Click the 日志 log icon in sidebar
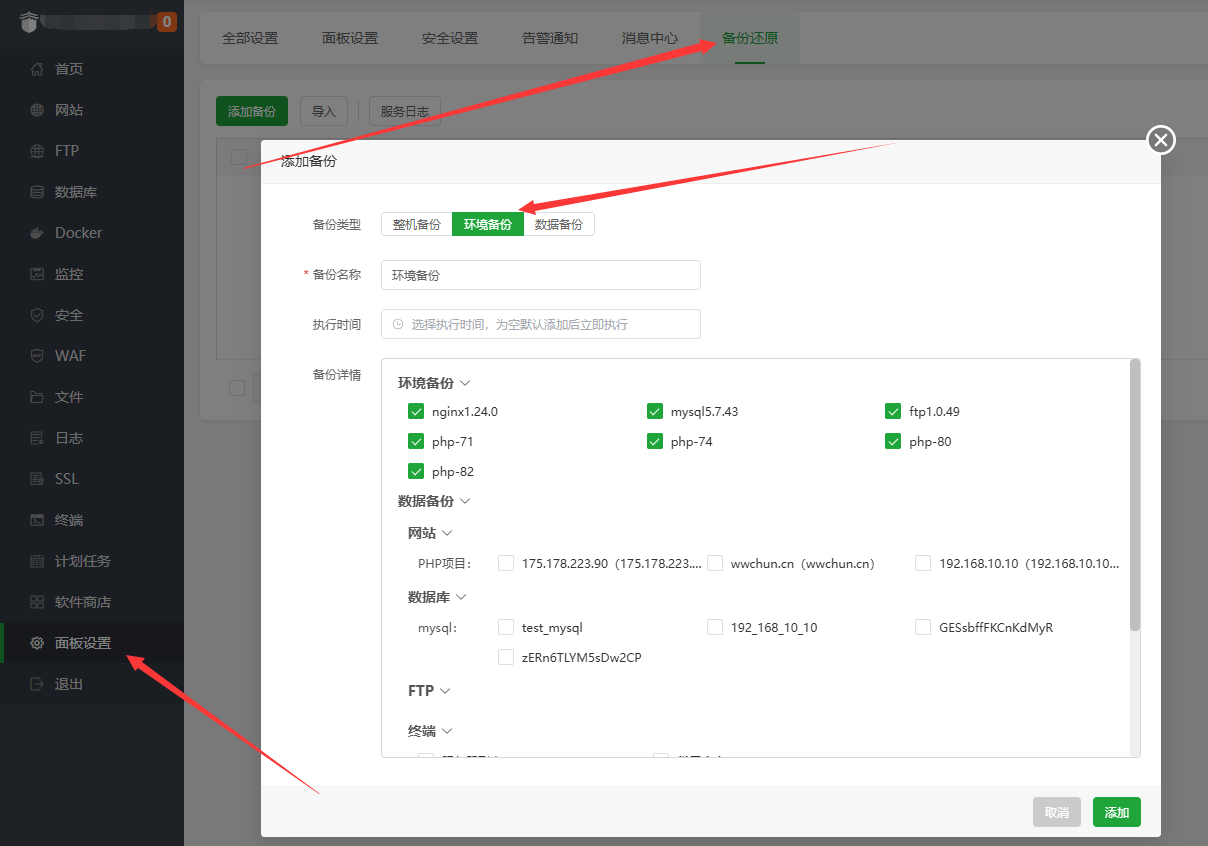Viewport: 1208px width, 846px height. tap(37, 438)
